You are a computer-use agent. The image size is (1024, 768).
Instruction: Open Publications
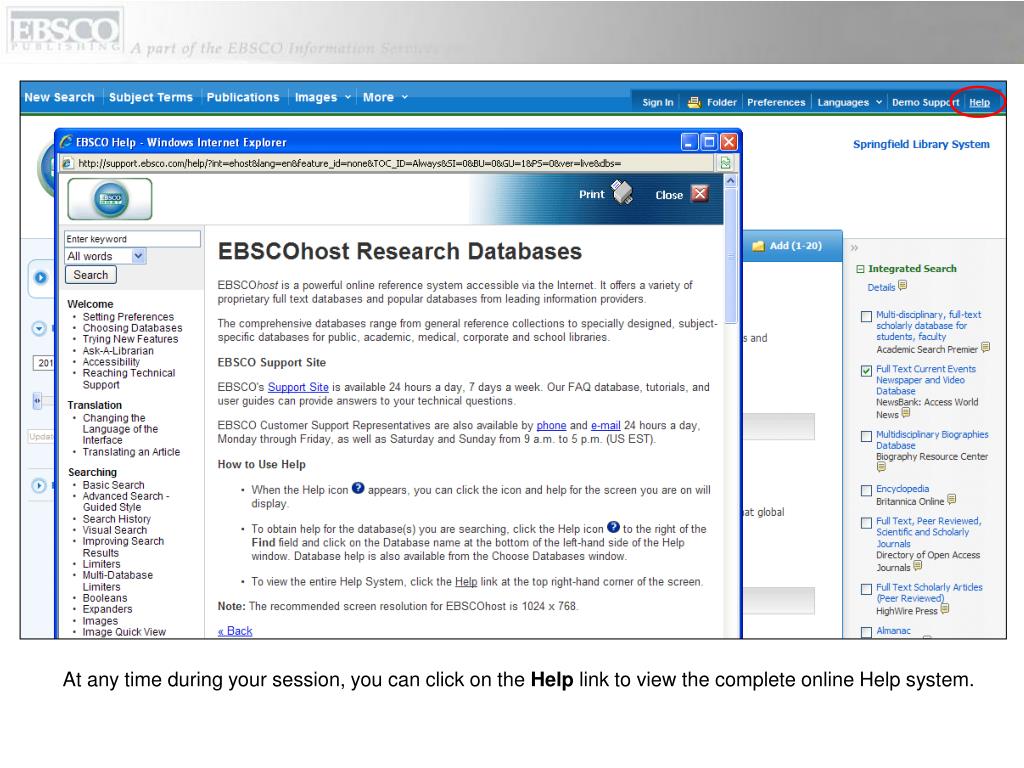click(x=243, y=97)
